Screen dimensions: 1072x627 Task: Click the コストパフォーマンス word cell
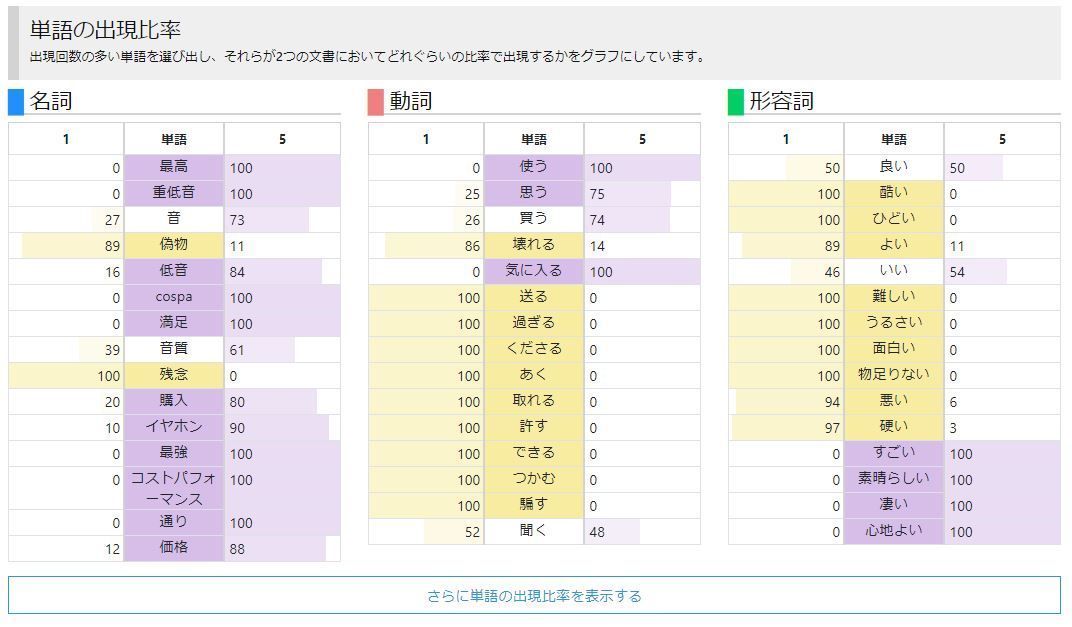click(x=174, y=488)
